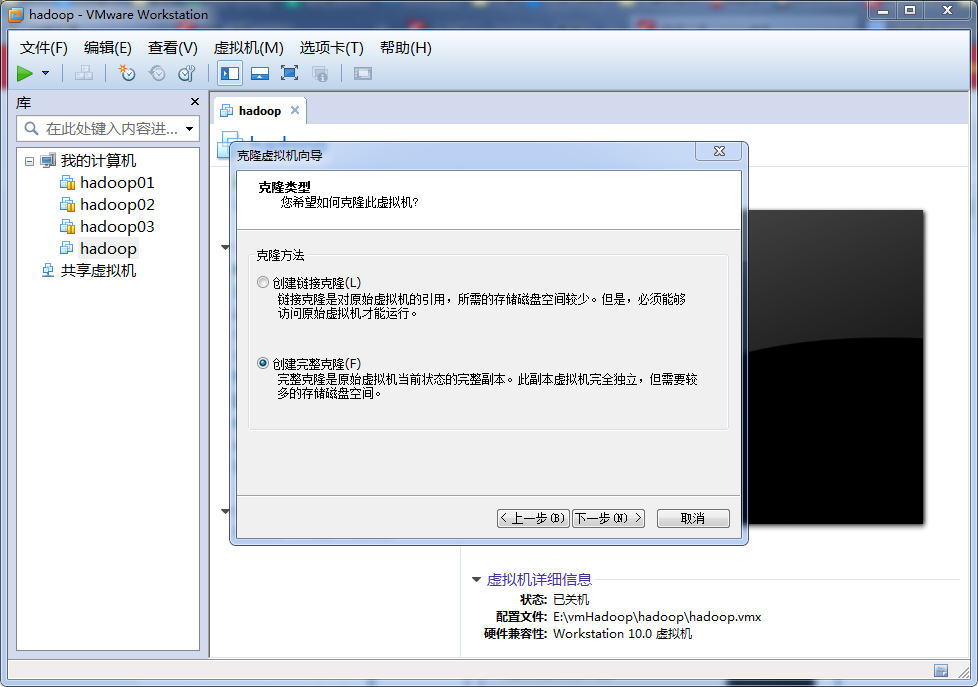
Task: Collapse the 虚拟机详细信息 section
Action: 476,580
